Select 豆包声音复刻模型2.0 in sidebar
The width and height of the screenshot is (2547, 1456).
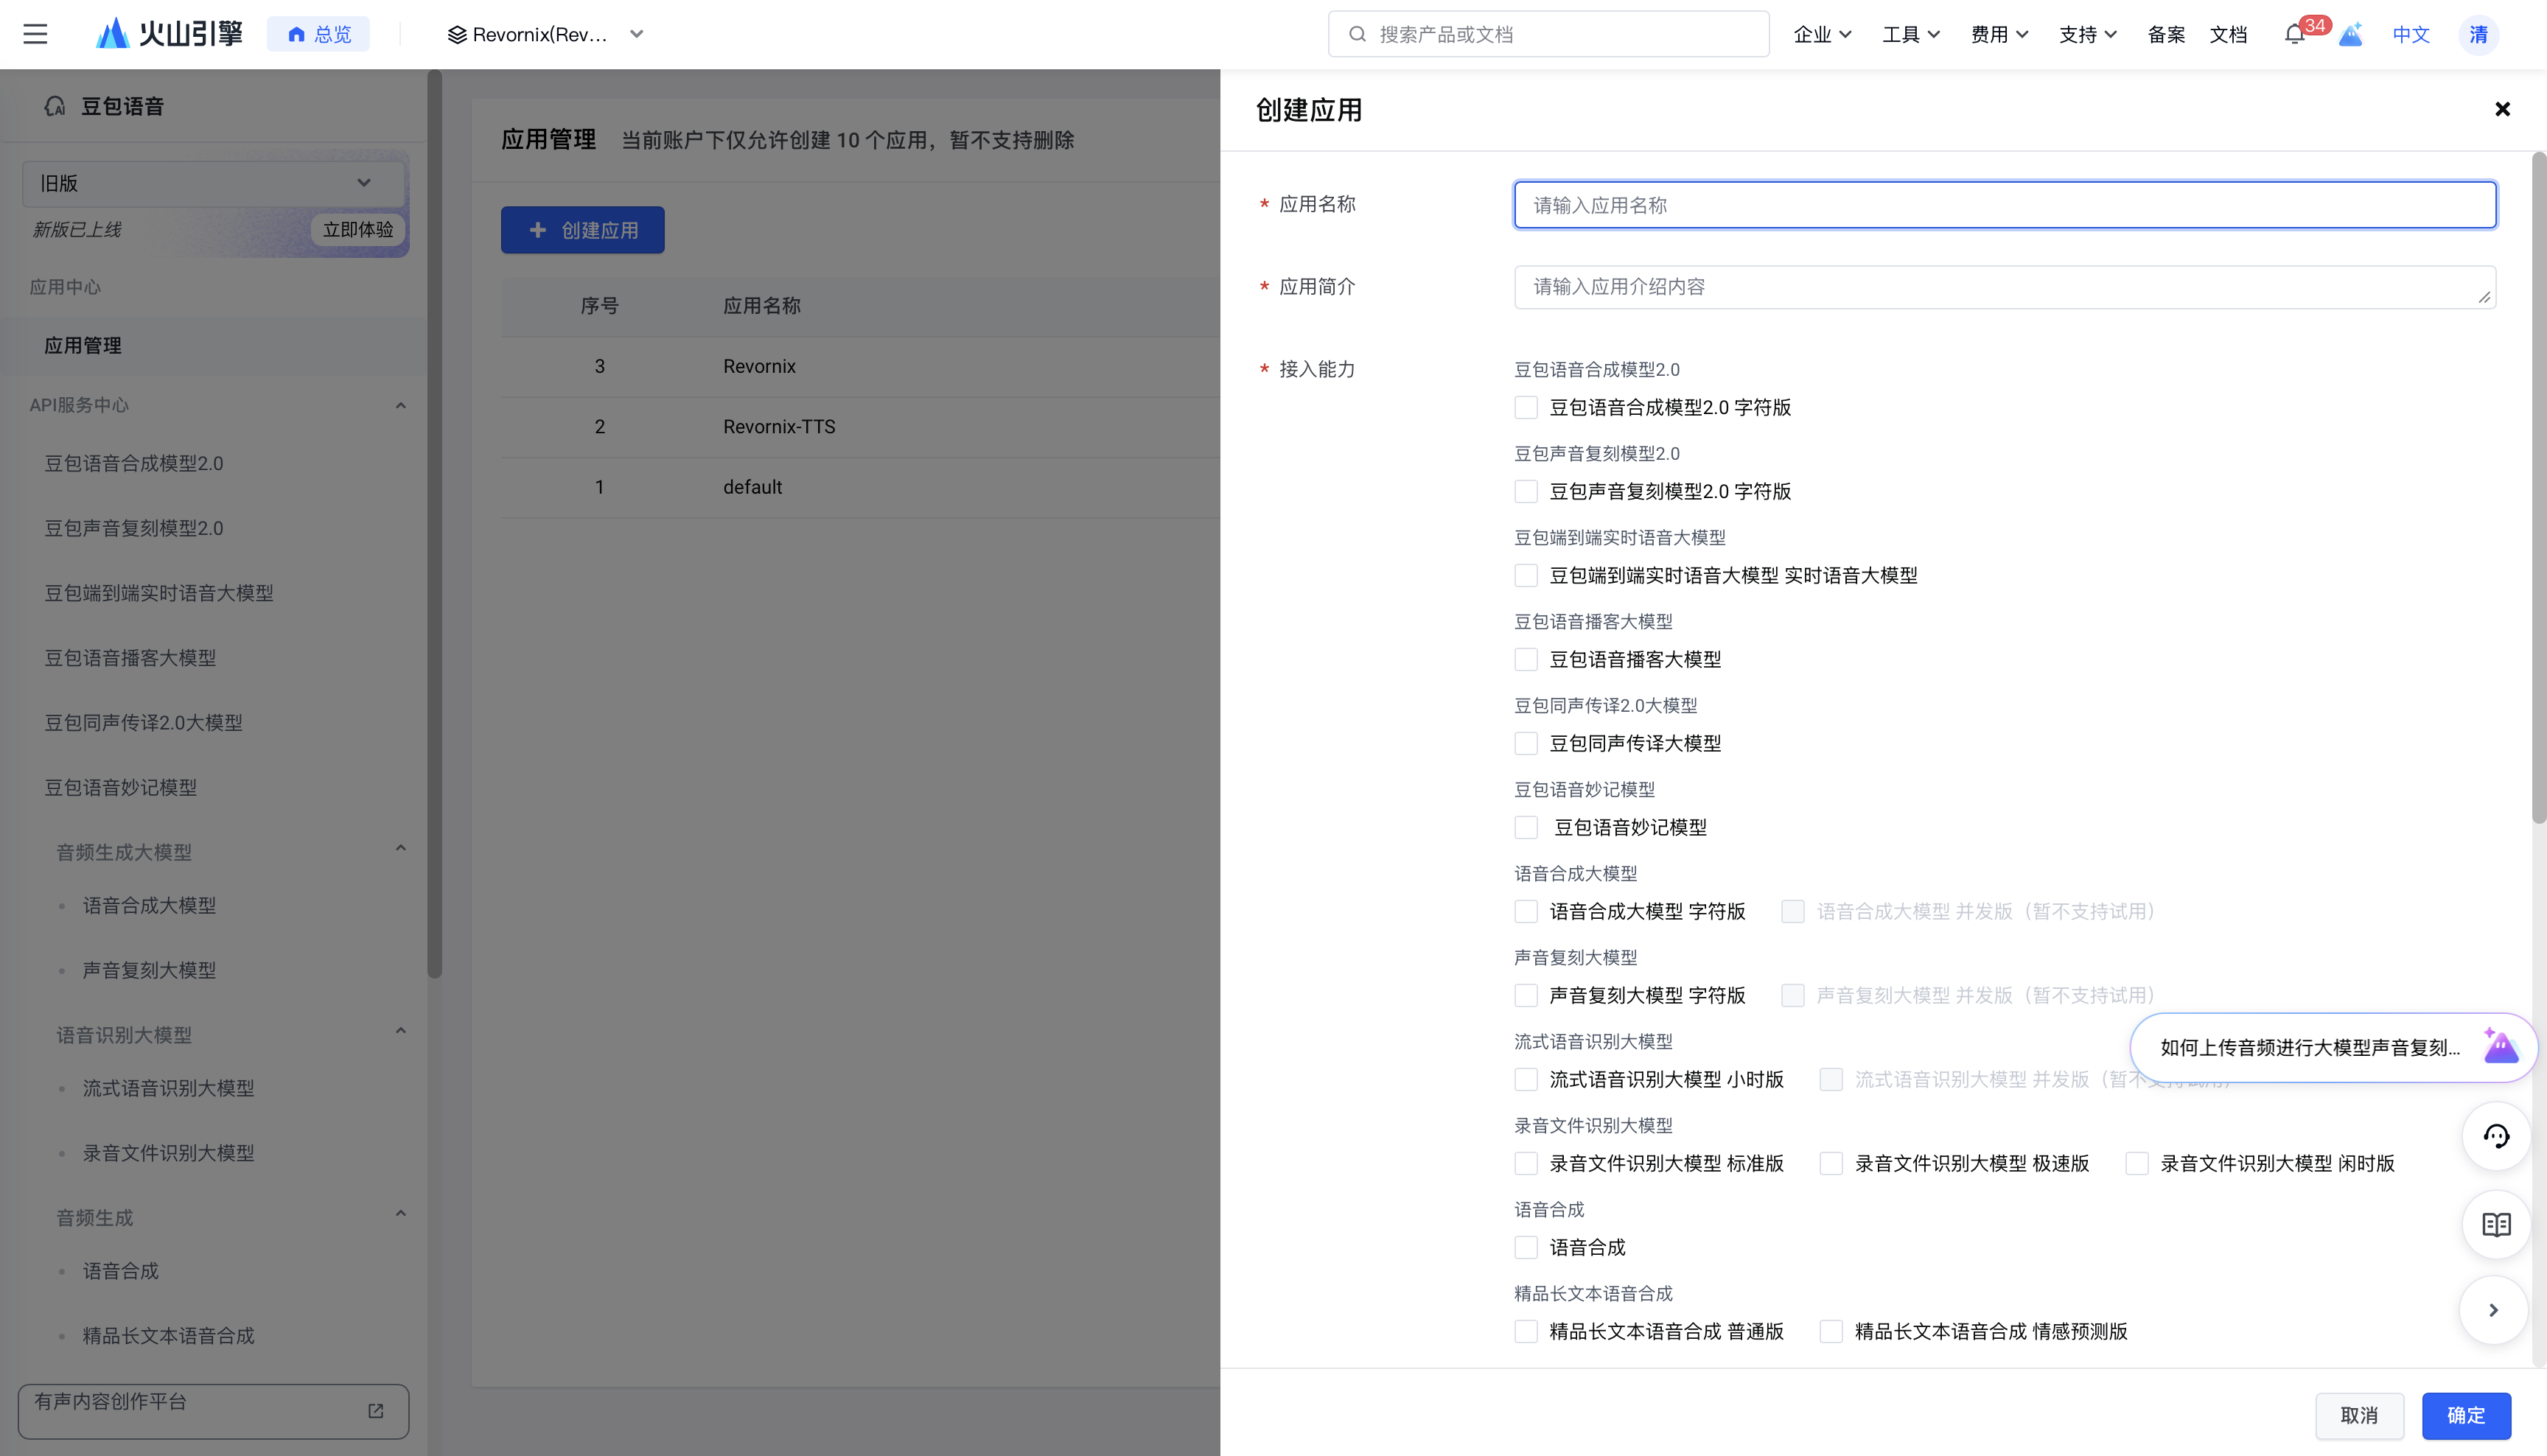(x=134, y=528)
